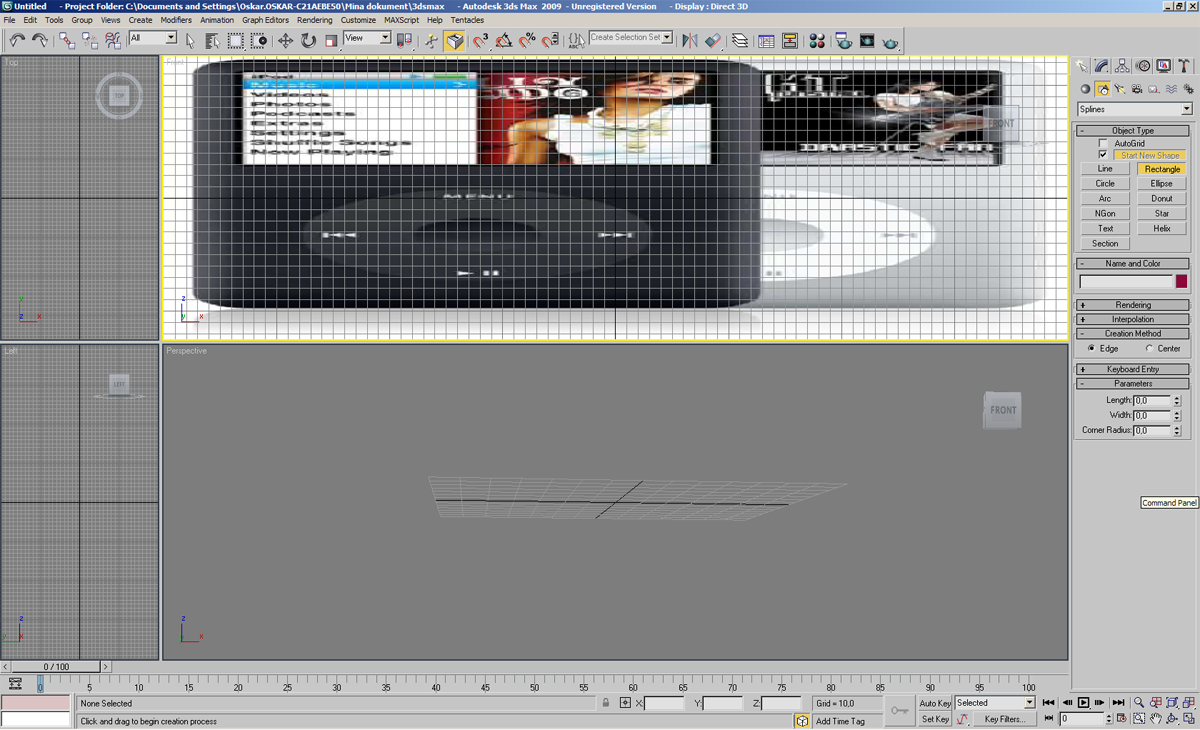Click the Pan View hand icon

(x=1155, y=719)
